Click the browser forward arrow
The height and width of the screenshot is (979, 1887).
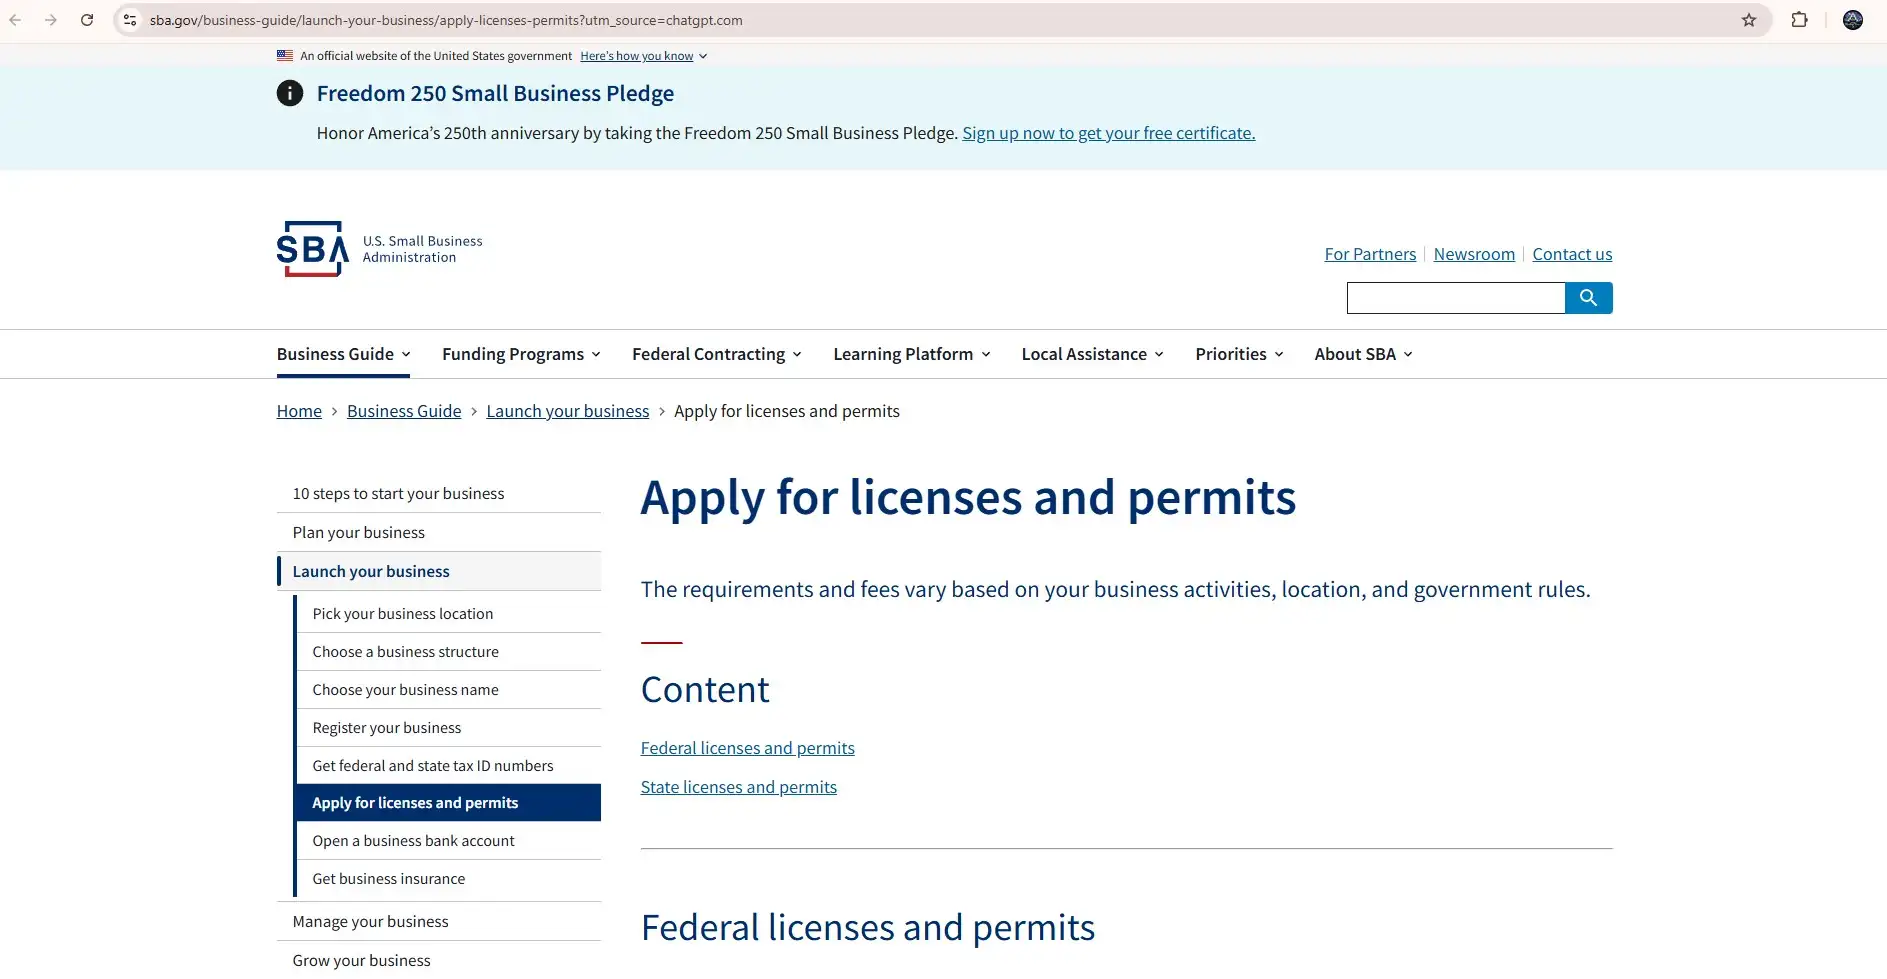51,20
